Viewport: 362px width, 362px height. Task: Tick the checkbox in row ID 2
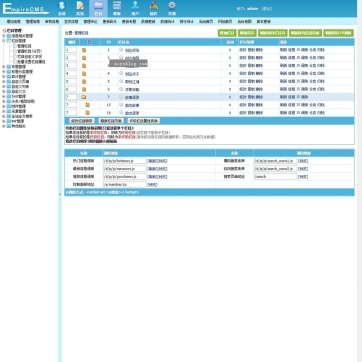[x=121, y=57]
